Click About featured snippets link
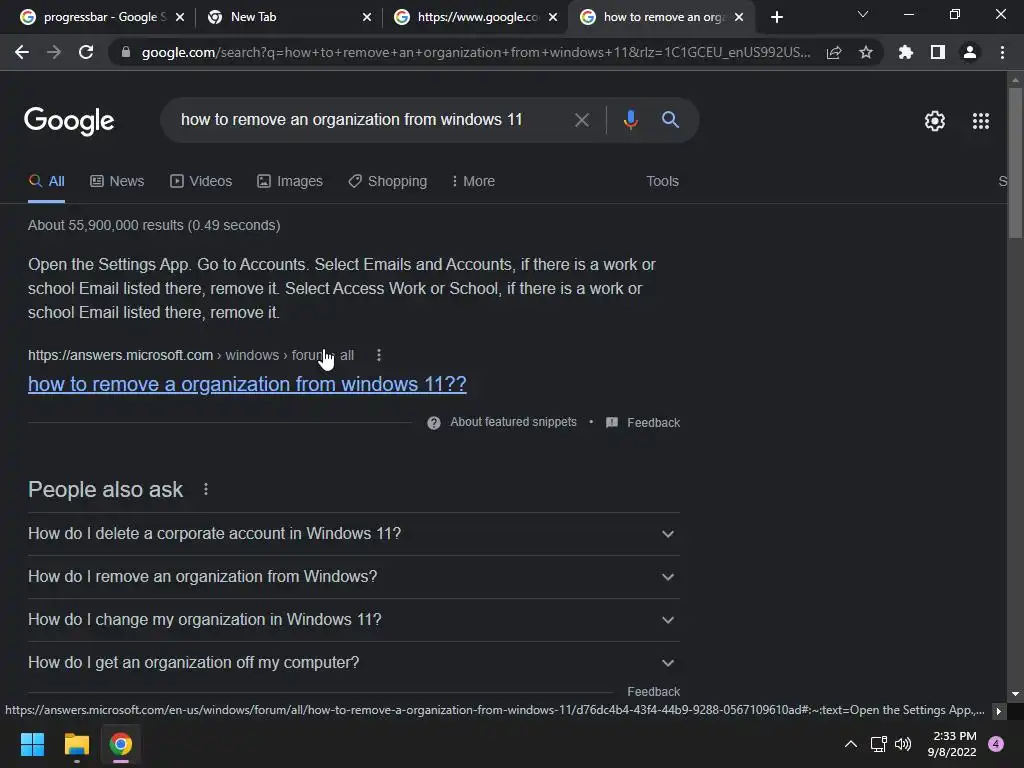Screen dimensions: 1024x768 coord(513,422)
